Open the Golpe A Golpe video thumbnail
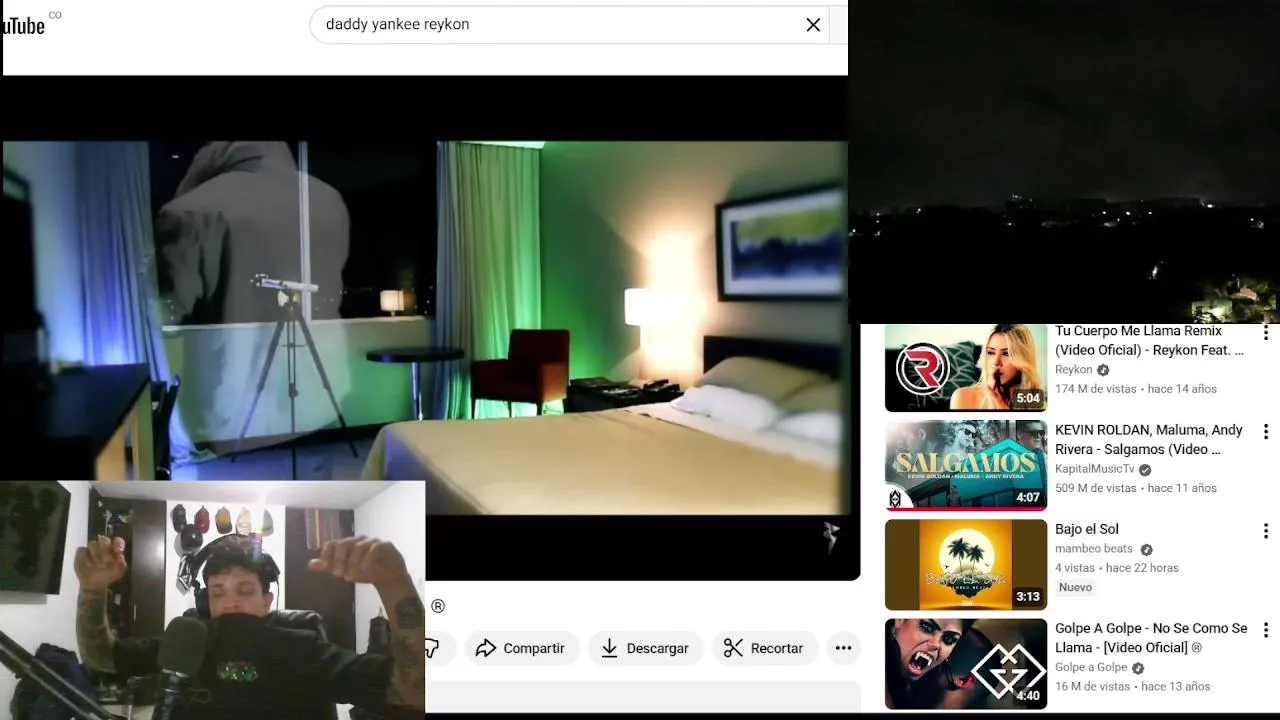The width and height of the screenshot is (1280, 720). [x=966, y=664]
